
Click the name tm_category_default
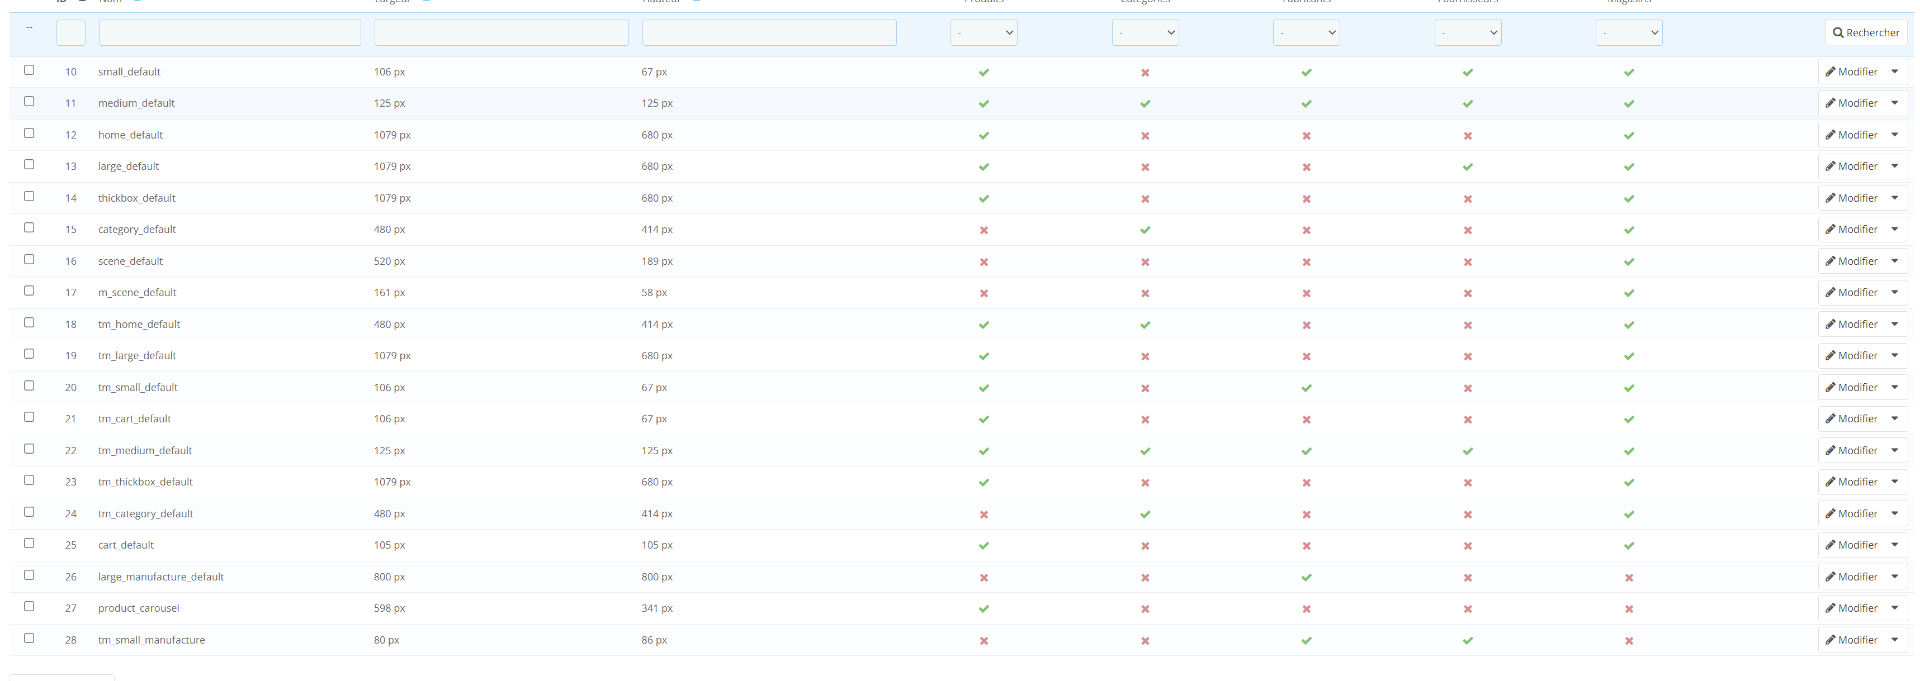click(145, 514)
